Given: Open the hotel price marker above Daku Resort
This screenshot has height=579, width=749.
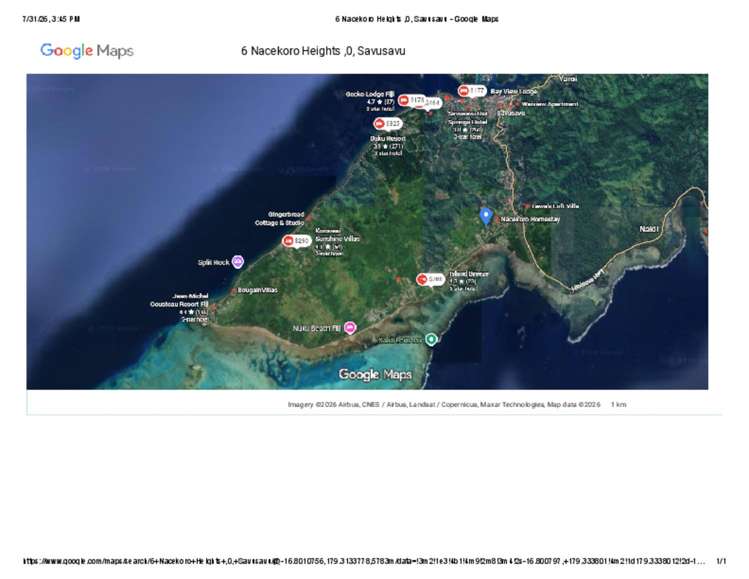Looking at the screenshot, I should (388, 124).
